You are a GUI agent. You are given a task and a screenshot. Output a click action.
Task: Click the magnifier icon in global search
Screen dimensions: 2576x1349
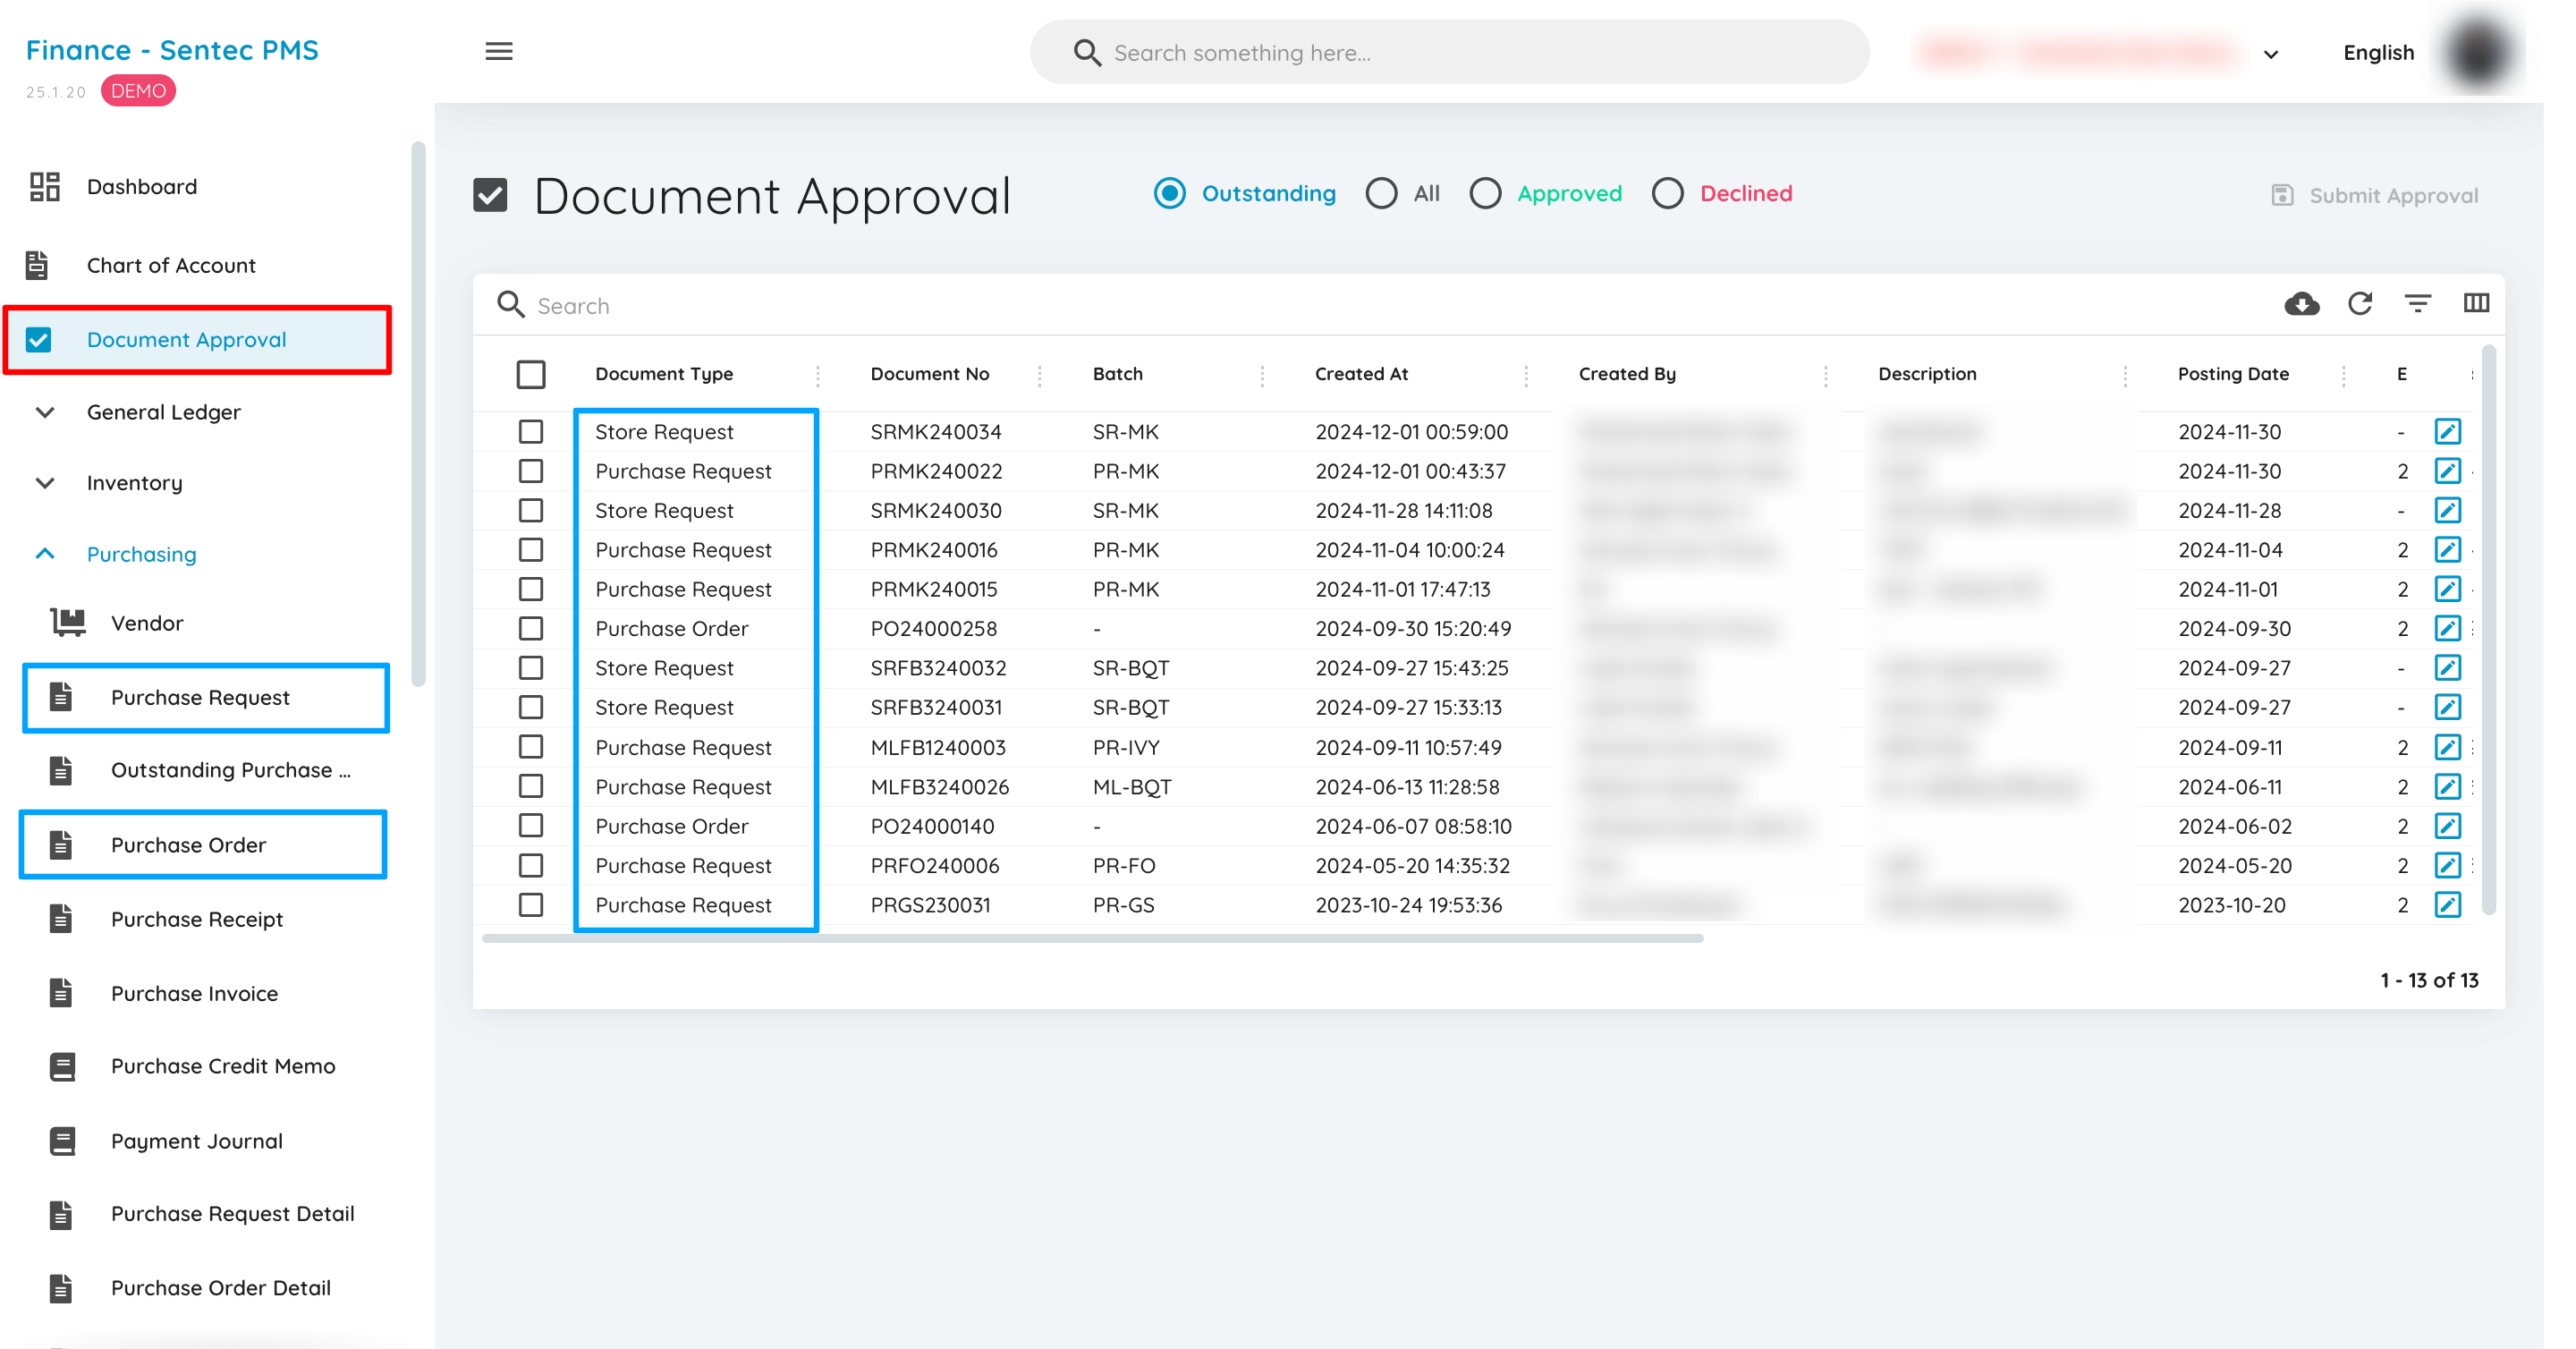click(x=1087, y=53)
